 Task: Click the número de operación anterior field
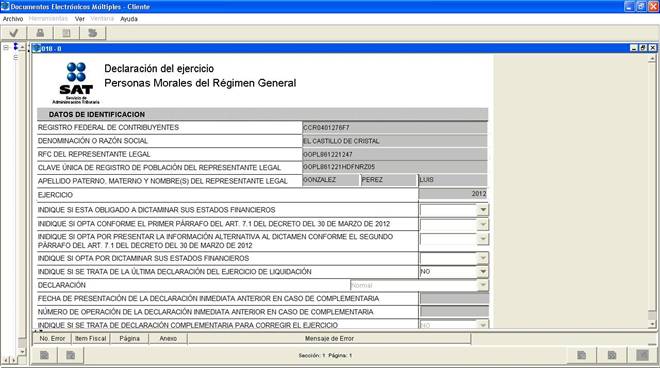(x=455, y=312)
